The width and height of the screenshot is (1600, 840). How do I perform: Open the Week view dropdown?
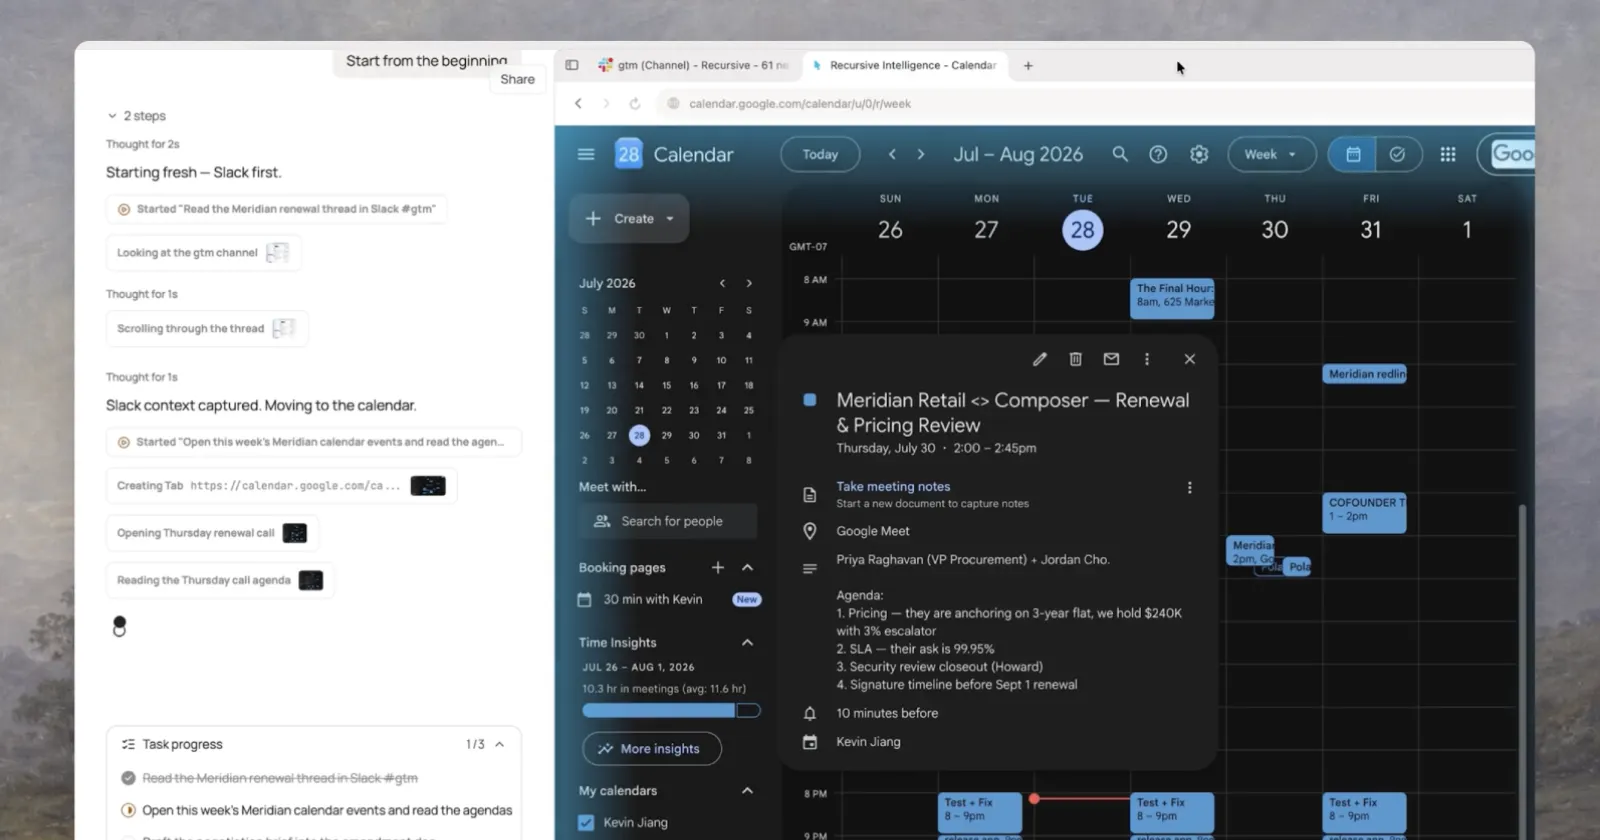[x=1271, y=154]
